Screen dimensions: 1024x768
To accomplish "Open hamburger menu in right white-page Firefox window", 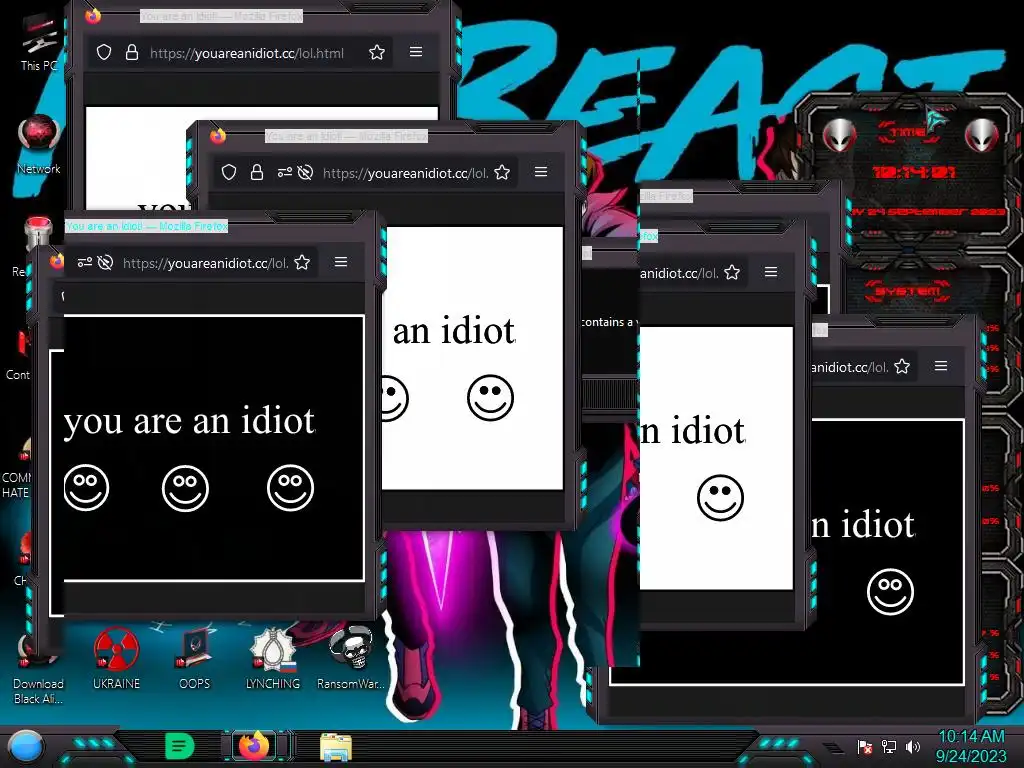I will [x=771, y=272].
